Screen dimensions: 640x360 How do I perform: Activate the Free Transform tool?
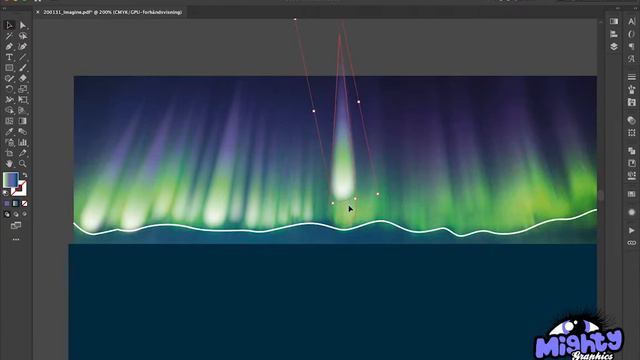click(x=23, y=100)
